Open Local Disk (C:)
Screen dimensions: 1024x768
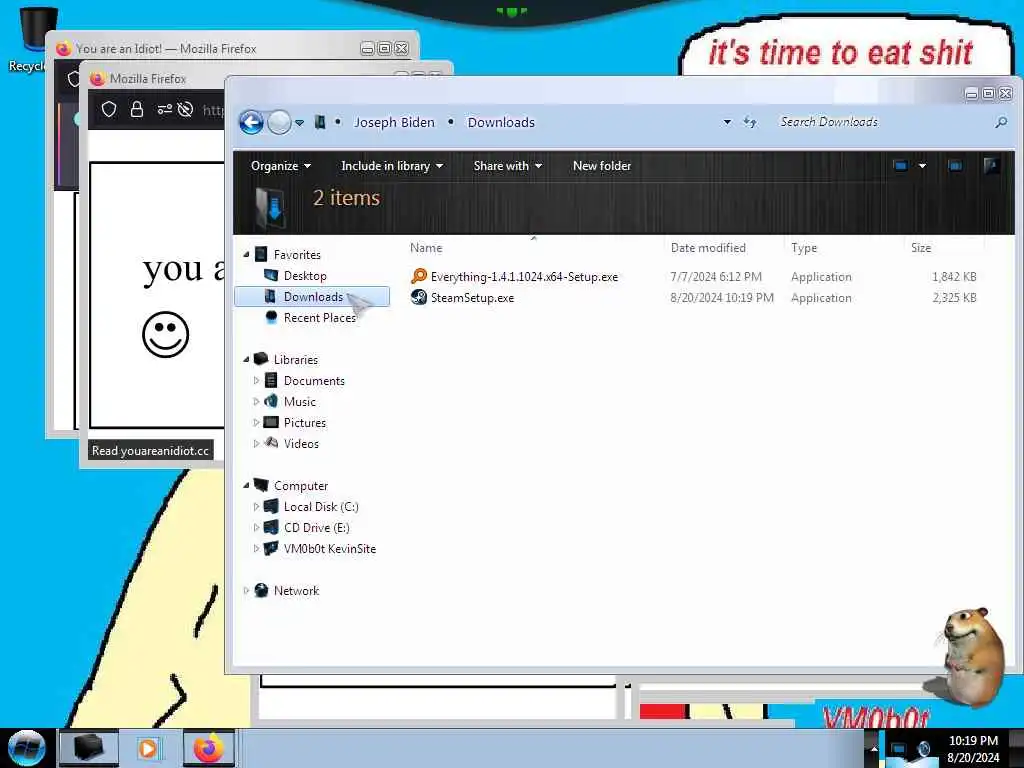tap(321, 507)
